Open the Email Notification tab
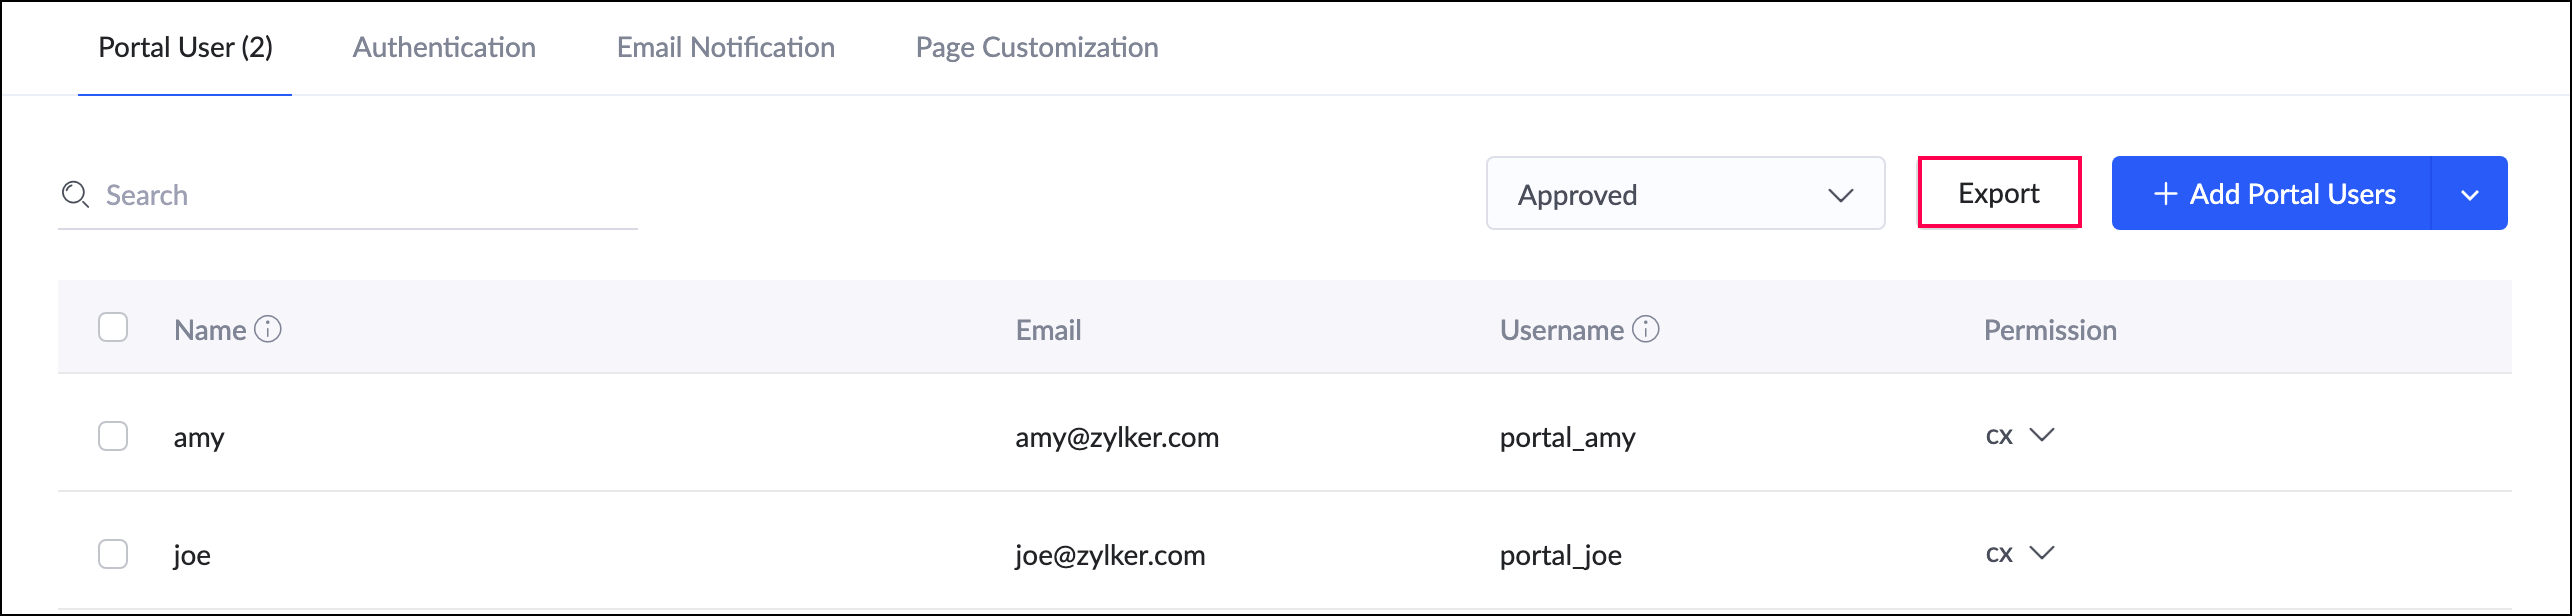Screen dimensions: 2572x616 (x=725, y=47)
